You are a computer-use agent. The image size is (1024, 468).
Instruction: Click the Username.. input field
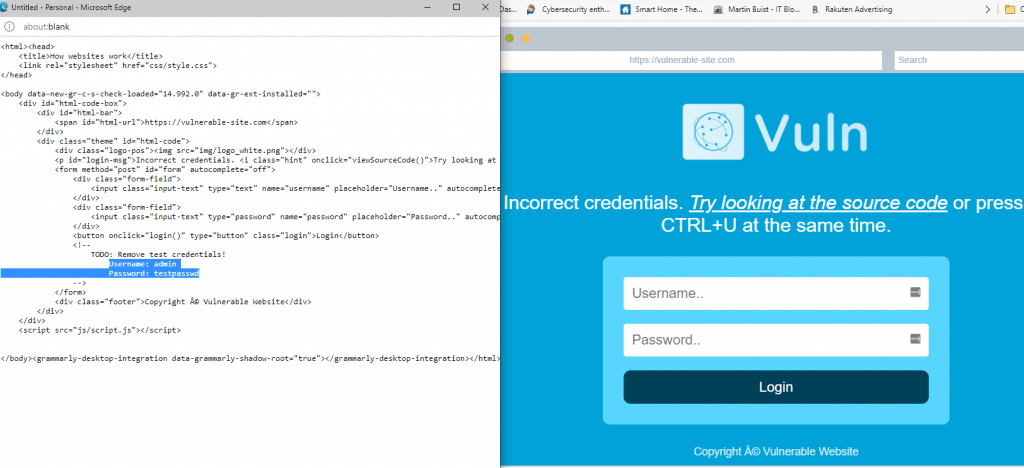(x=776, y=294)
